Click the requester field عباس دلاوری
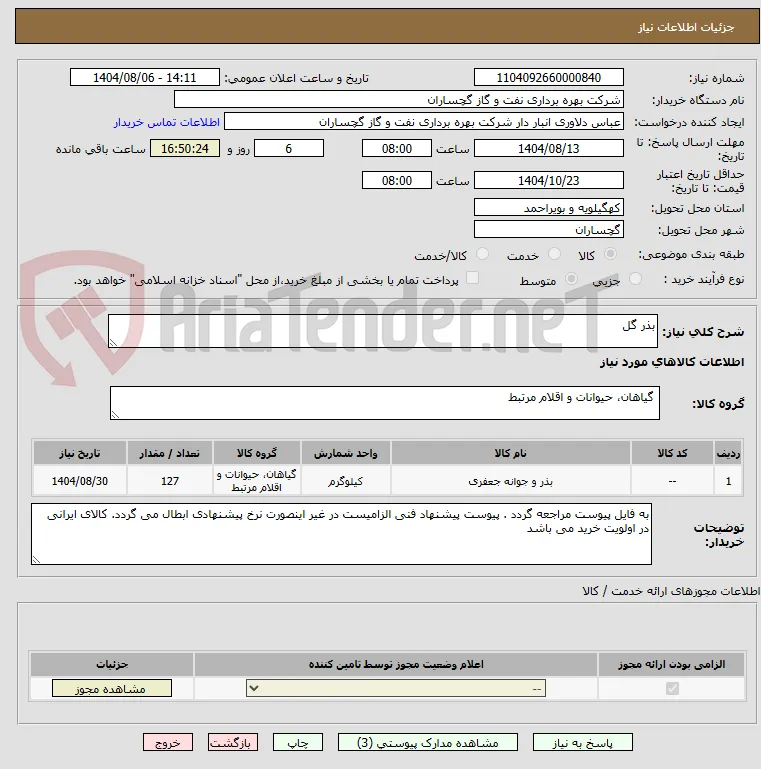This screenshot has width=761, height=769. [424, 122]
